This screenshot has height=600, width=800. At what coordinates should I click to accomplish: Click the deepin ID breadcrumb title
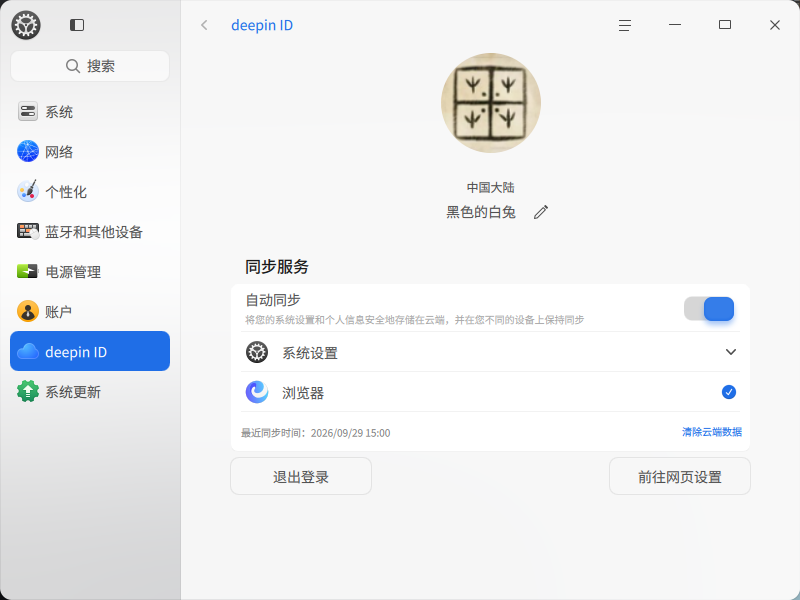262,25
